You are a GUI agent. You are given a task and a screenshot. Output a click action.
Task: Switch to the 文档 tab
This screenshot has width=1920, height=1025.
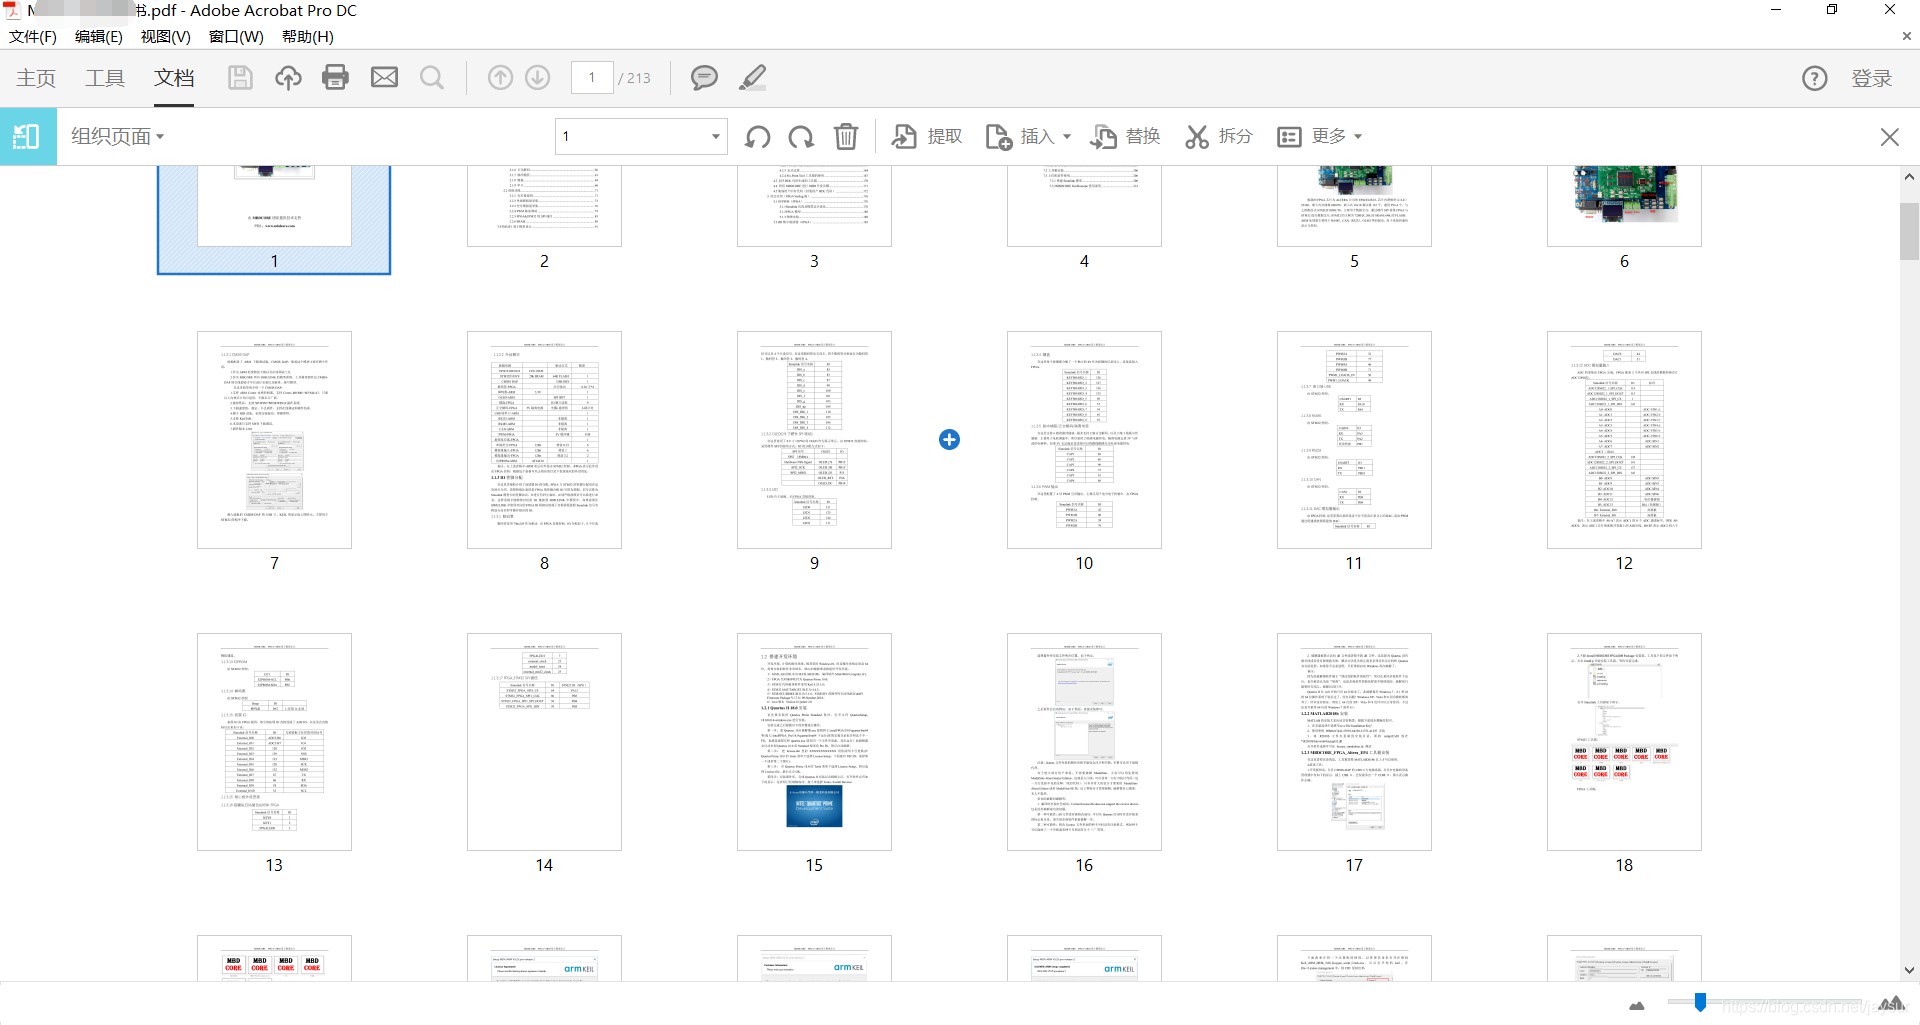(x=174, y=78)
